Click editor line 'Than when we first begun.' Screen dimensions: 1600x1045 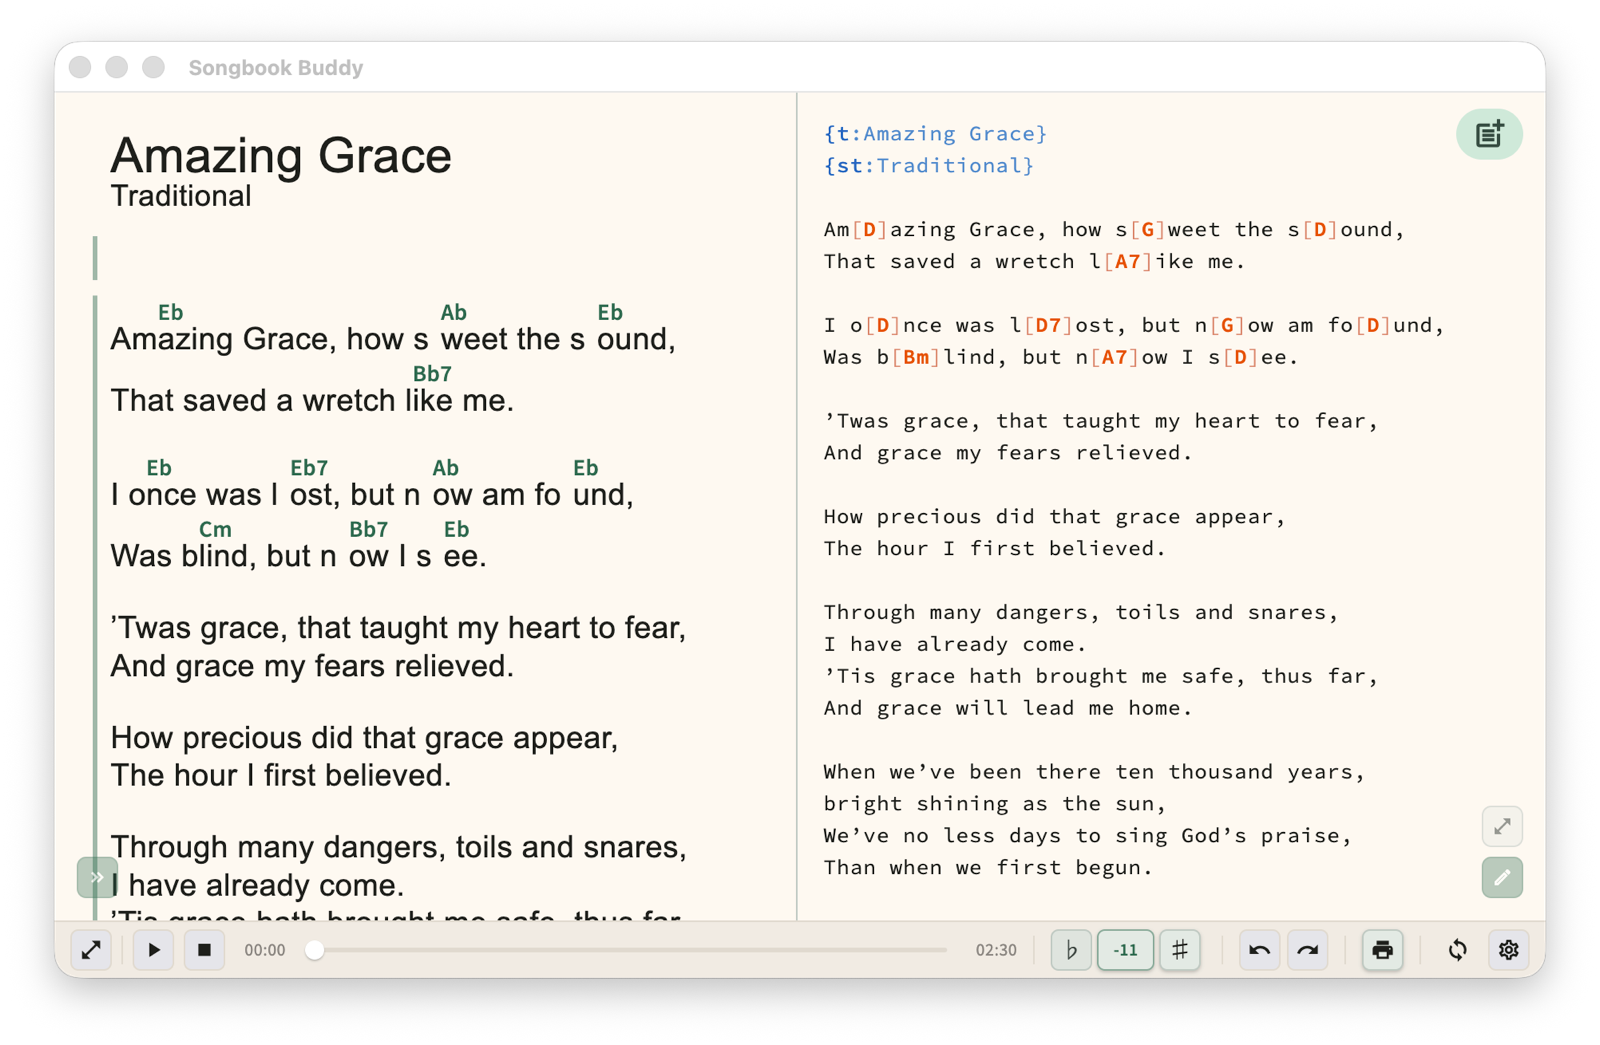[x=988, y=868]
